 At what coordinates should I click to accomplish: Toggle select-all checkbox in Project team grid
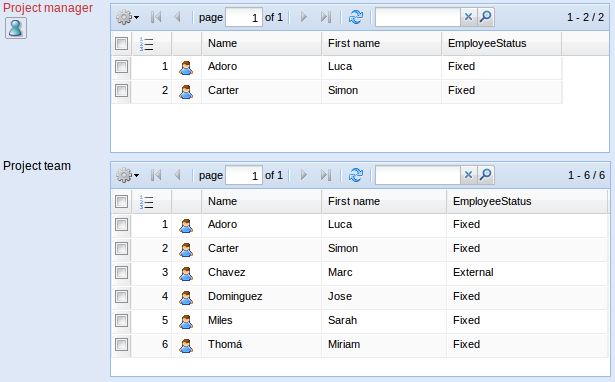pos(122,202)
